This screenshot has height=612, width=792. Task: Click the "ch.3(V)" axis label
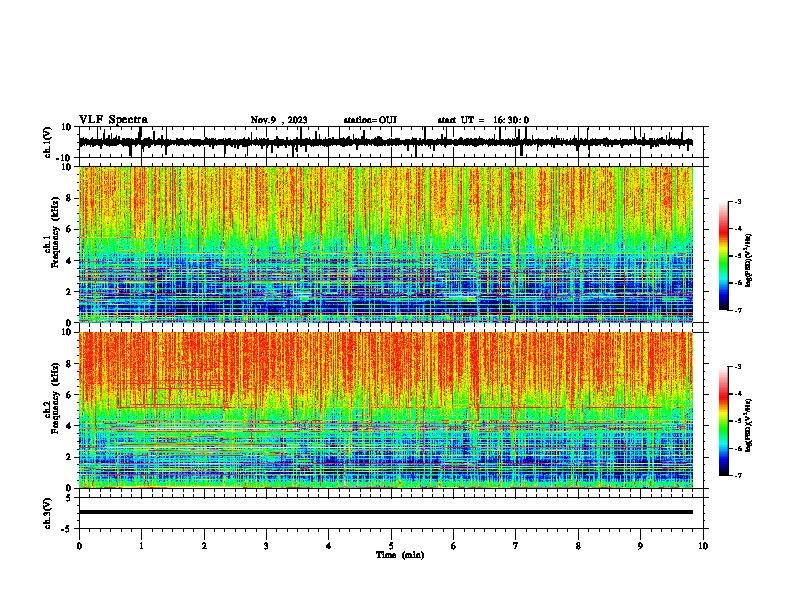47,514
